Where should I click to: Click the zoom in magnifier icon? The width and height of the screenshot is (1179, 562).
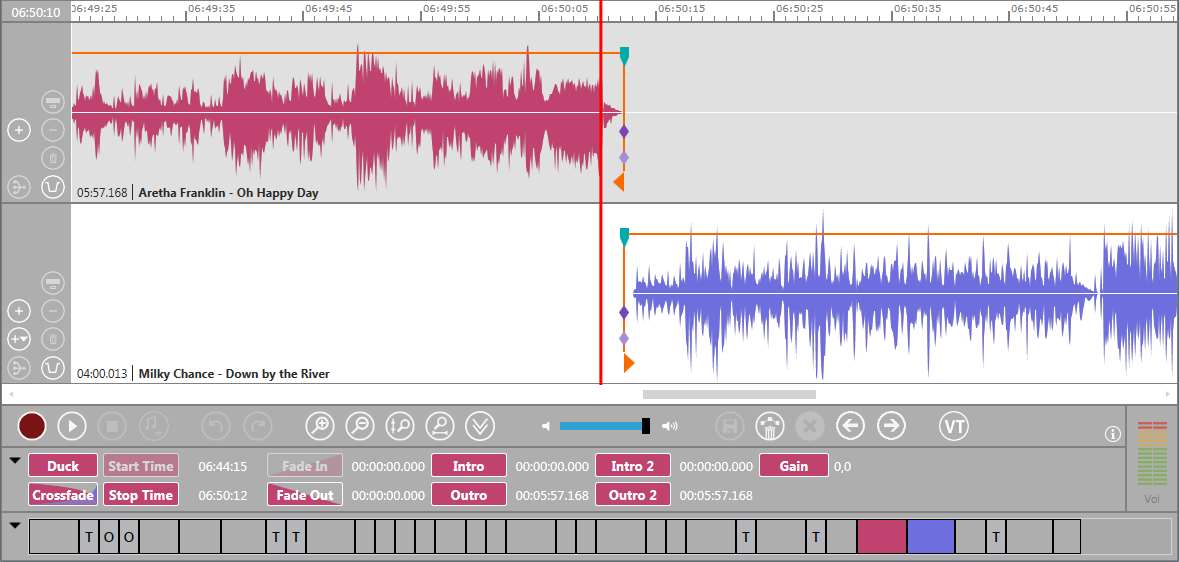319,426
